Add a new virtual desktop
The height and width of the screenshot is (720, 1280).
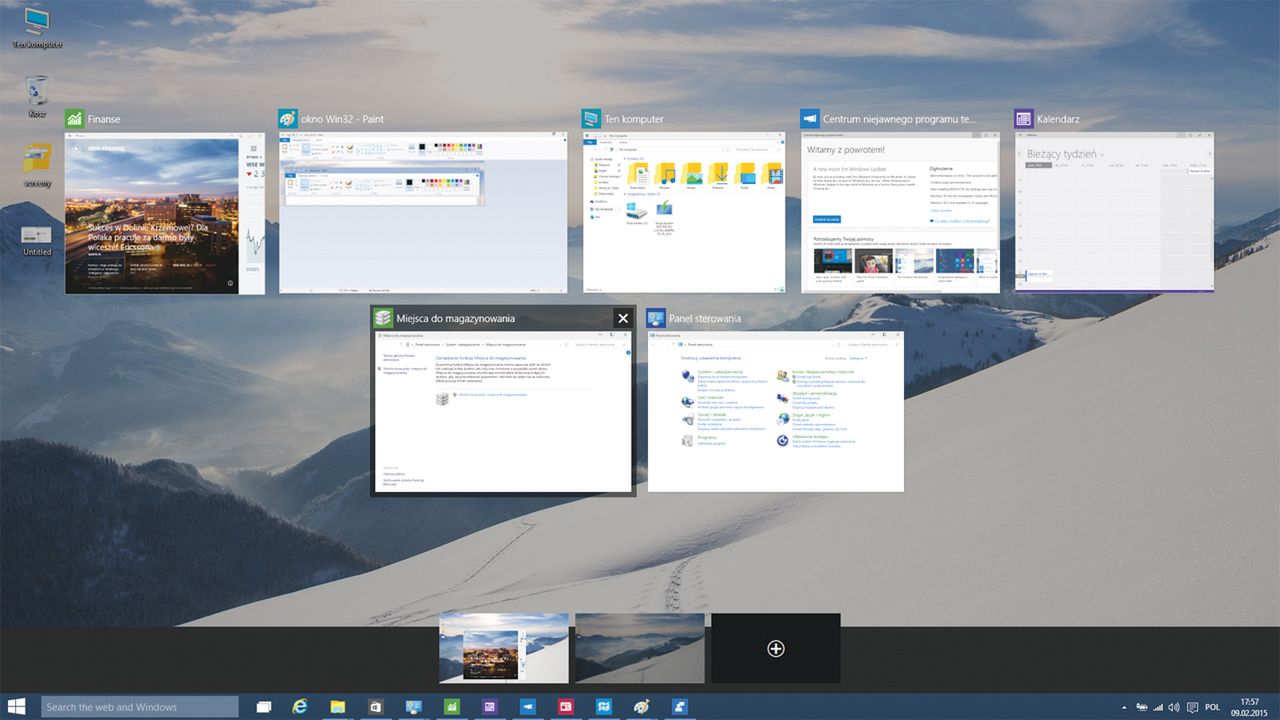point(775,648)
